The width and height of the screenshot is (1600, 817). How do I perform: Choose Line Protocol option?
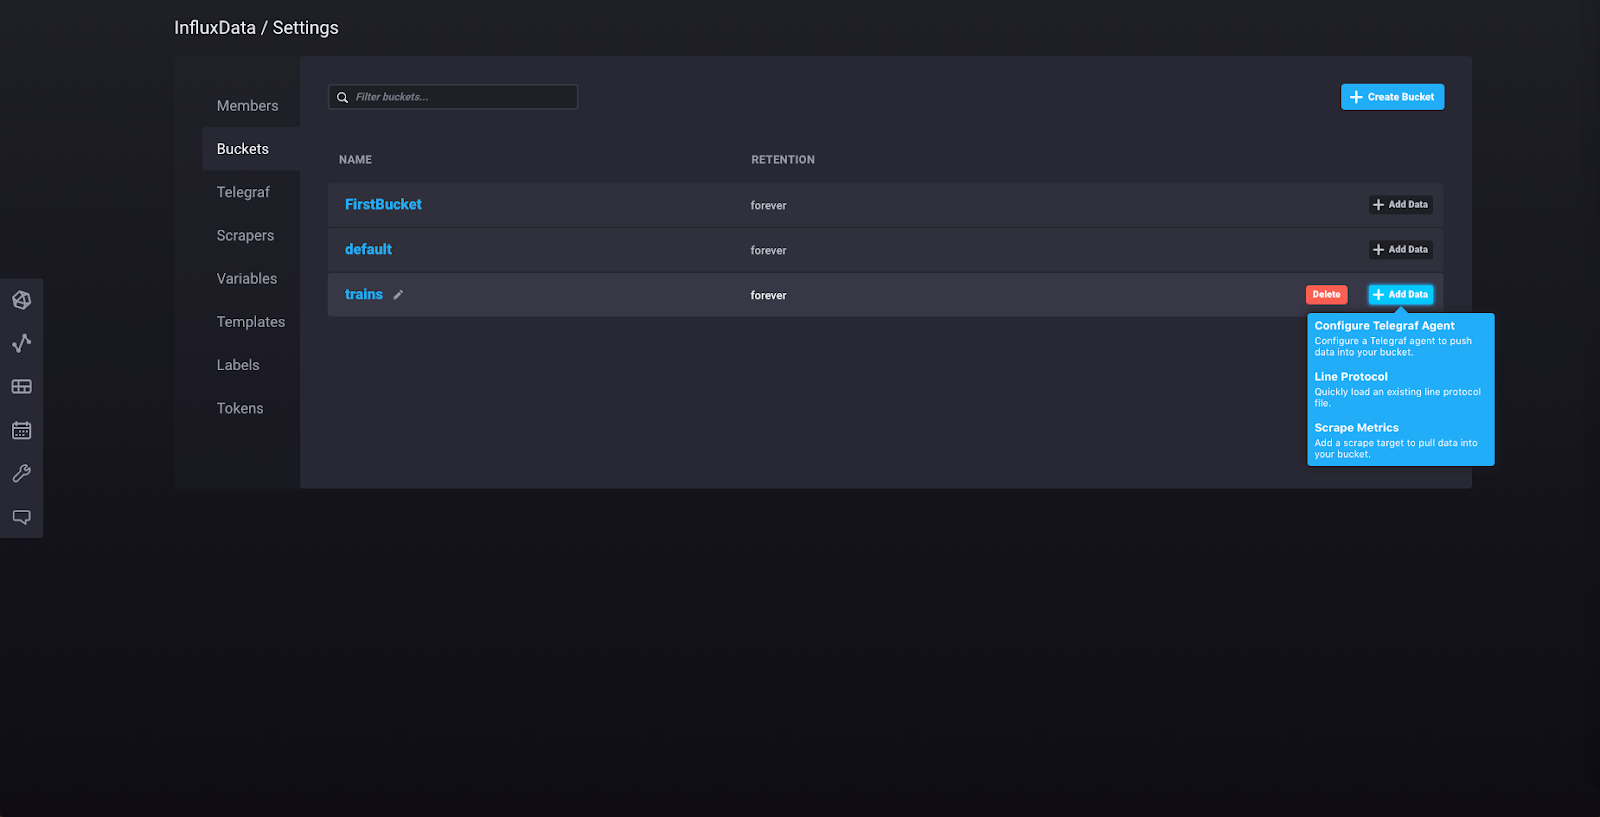coord(1400,389)
